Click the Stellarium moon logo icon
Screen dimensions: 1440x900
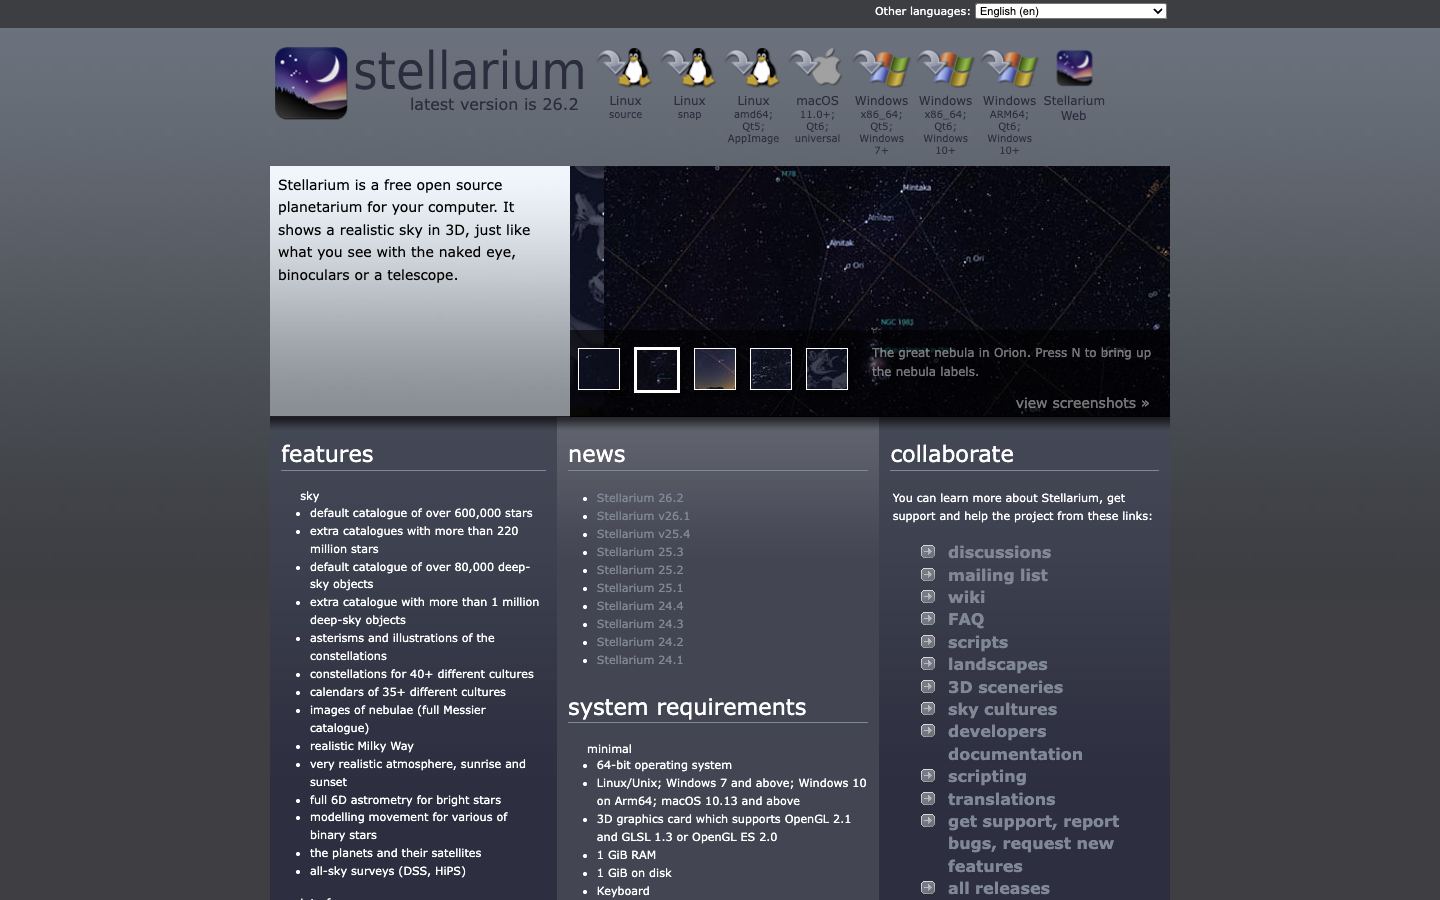(x=311, y=83)
